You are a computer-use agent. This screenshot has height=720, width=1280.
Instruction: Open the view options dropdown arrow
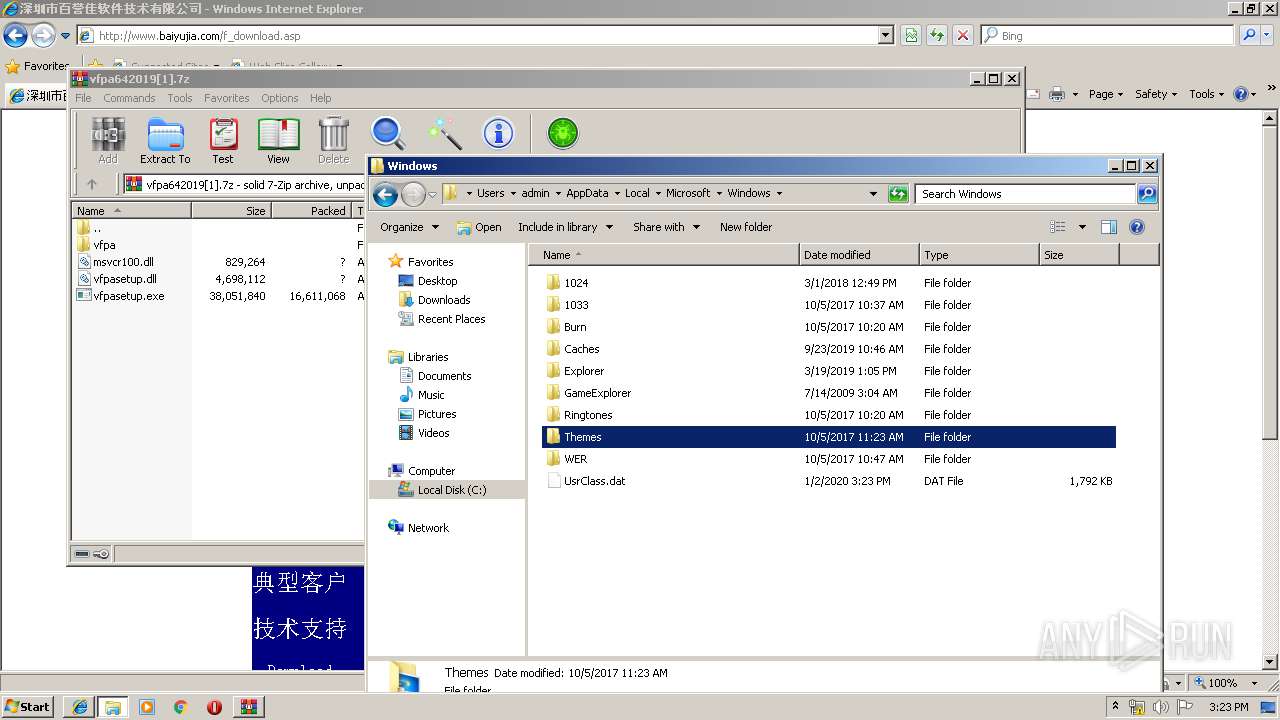1082,227
